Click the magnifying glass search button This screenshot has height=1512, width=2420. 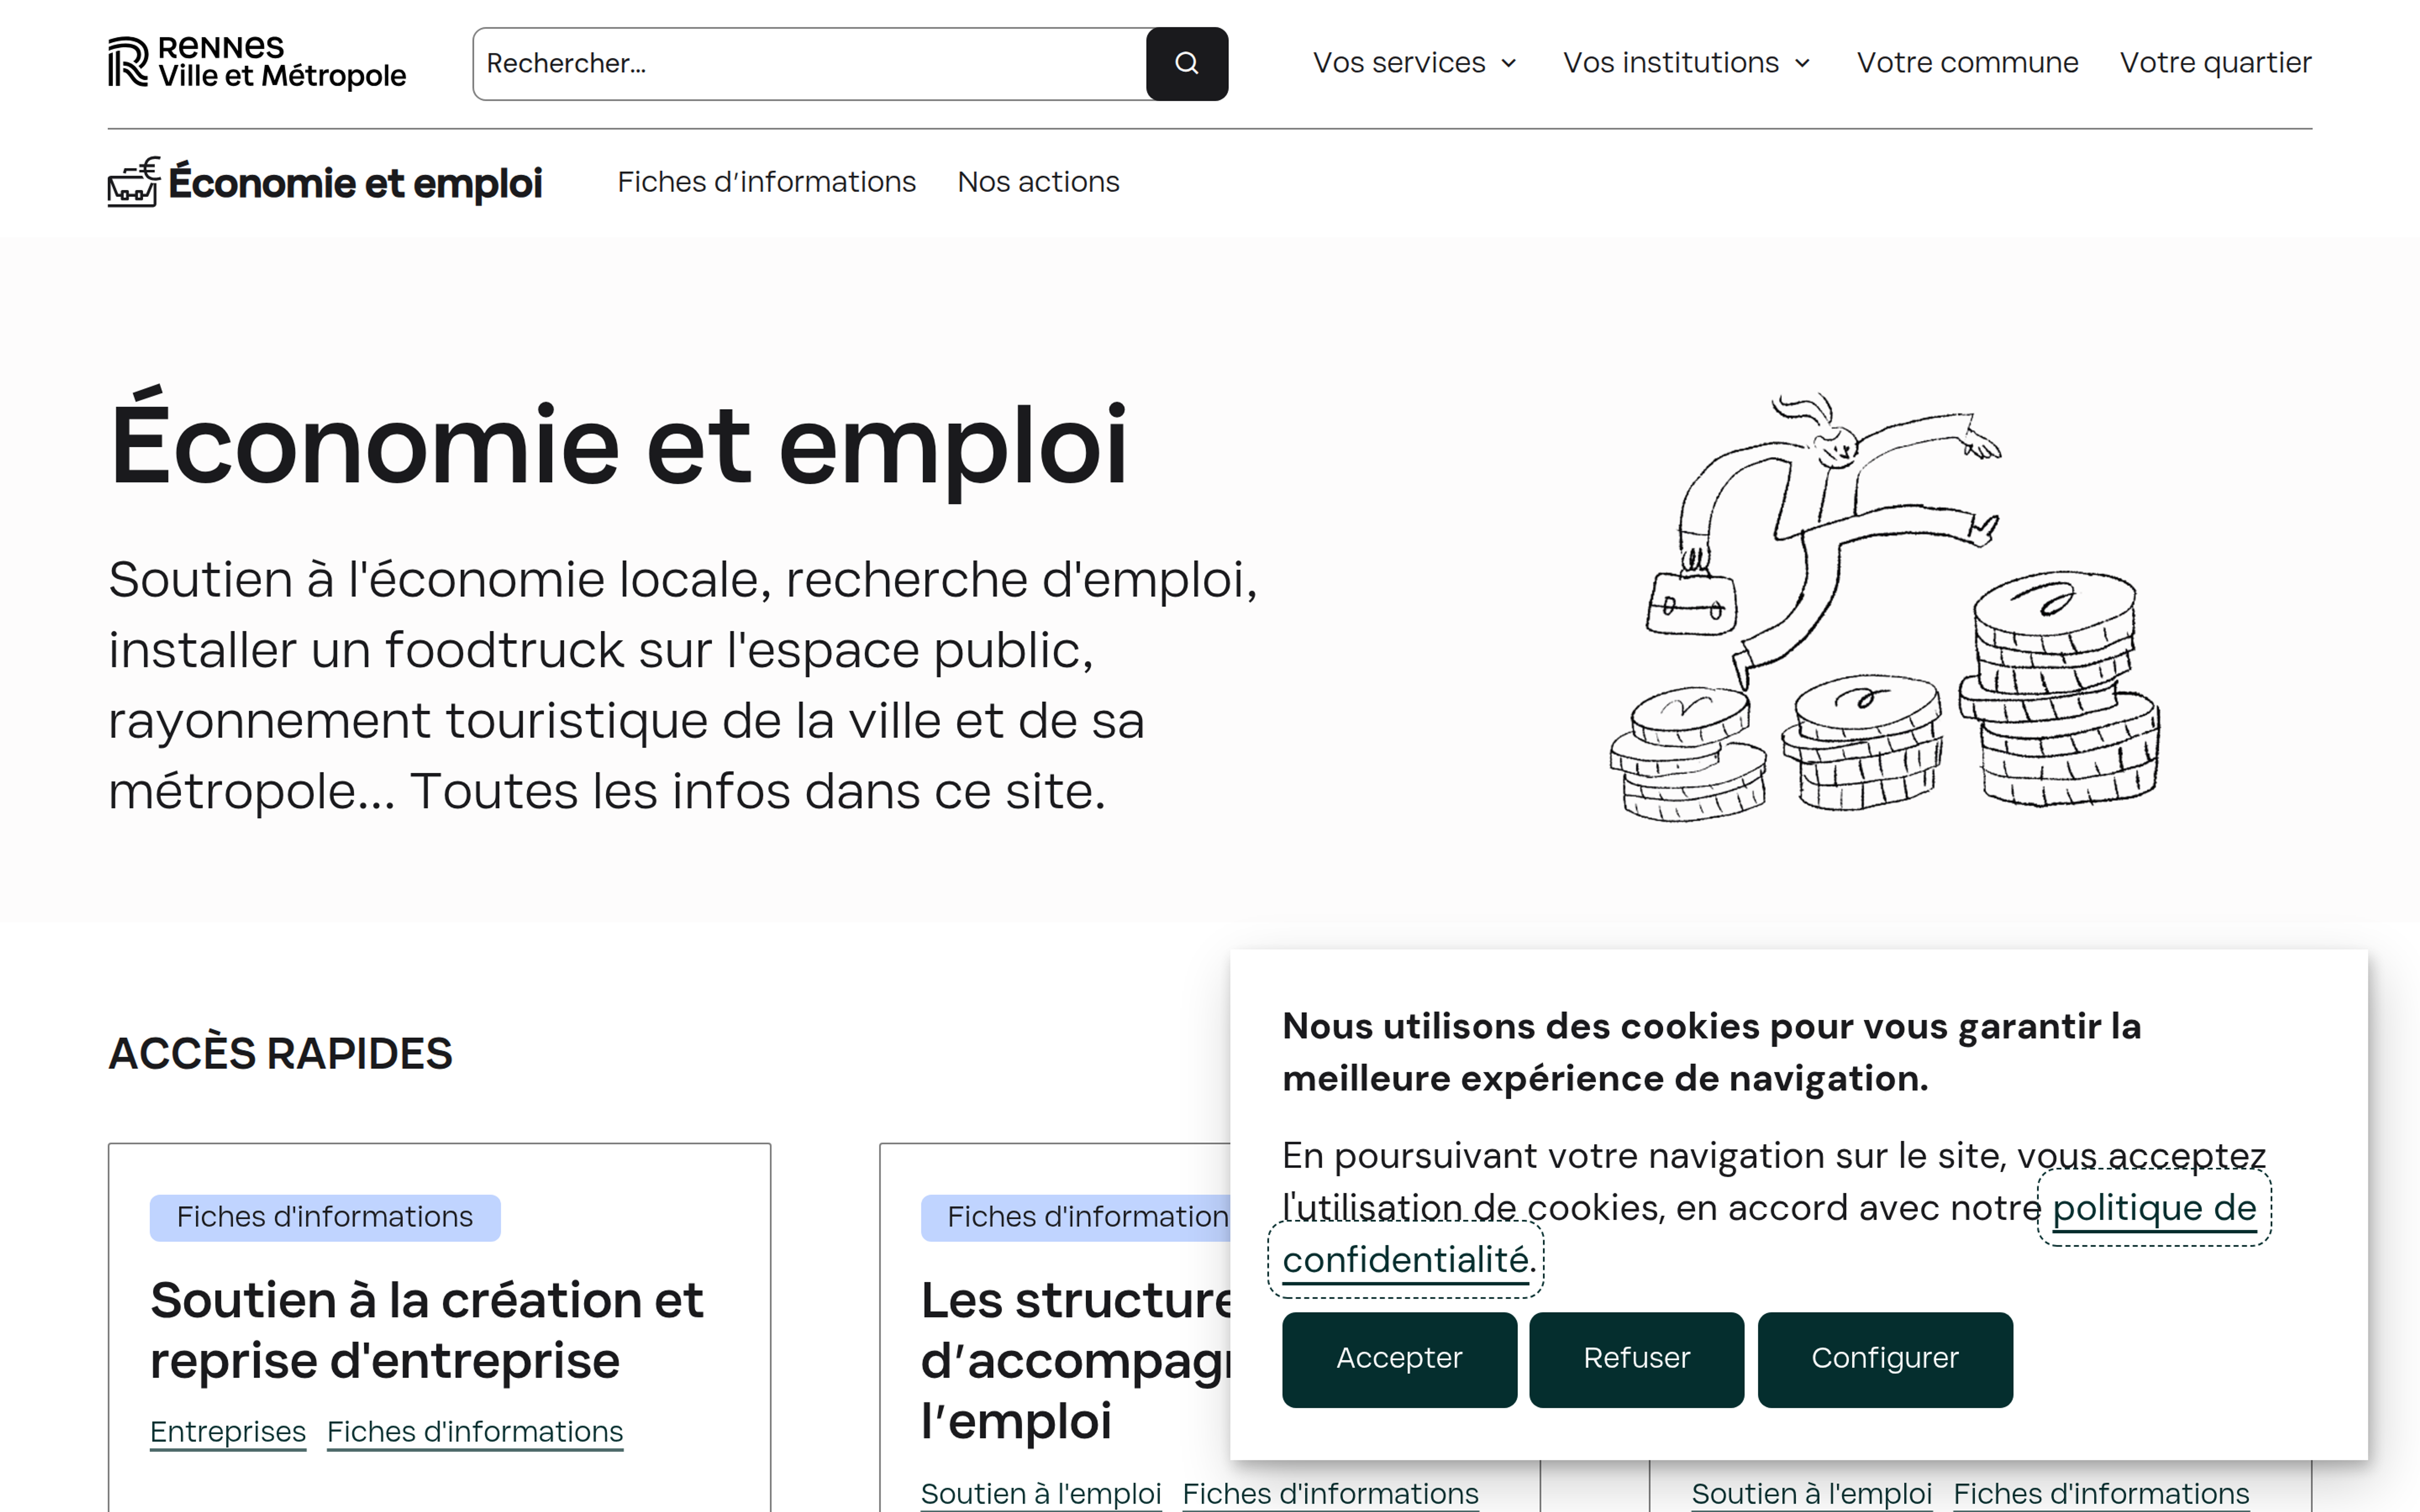pos(1186,64)
